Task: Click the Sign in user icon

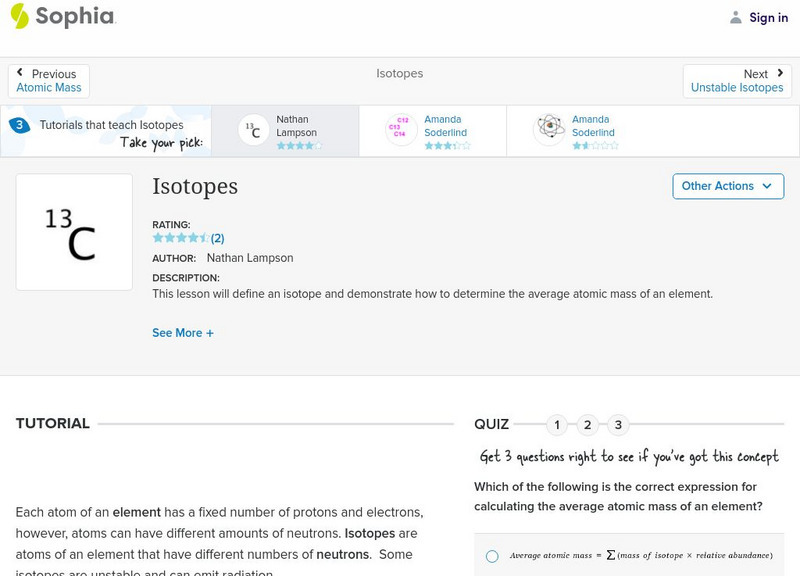Action: click(x=736, y=17)
